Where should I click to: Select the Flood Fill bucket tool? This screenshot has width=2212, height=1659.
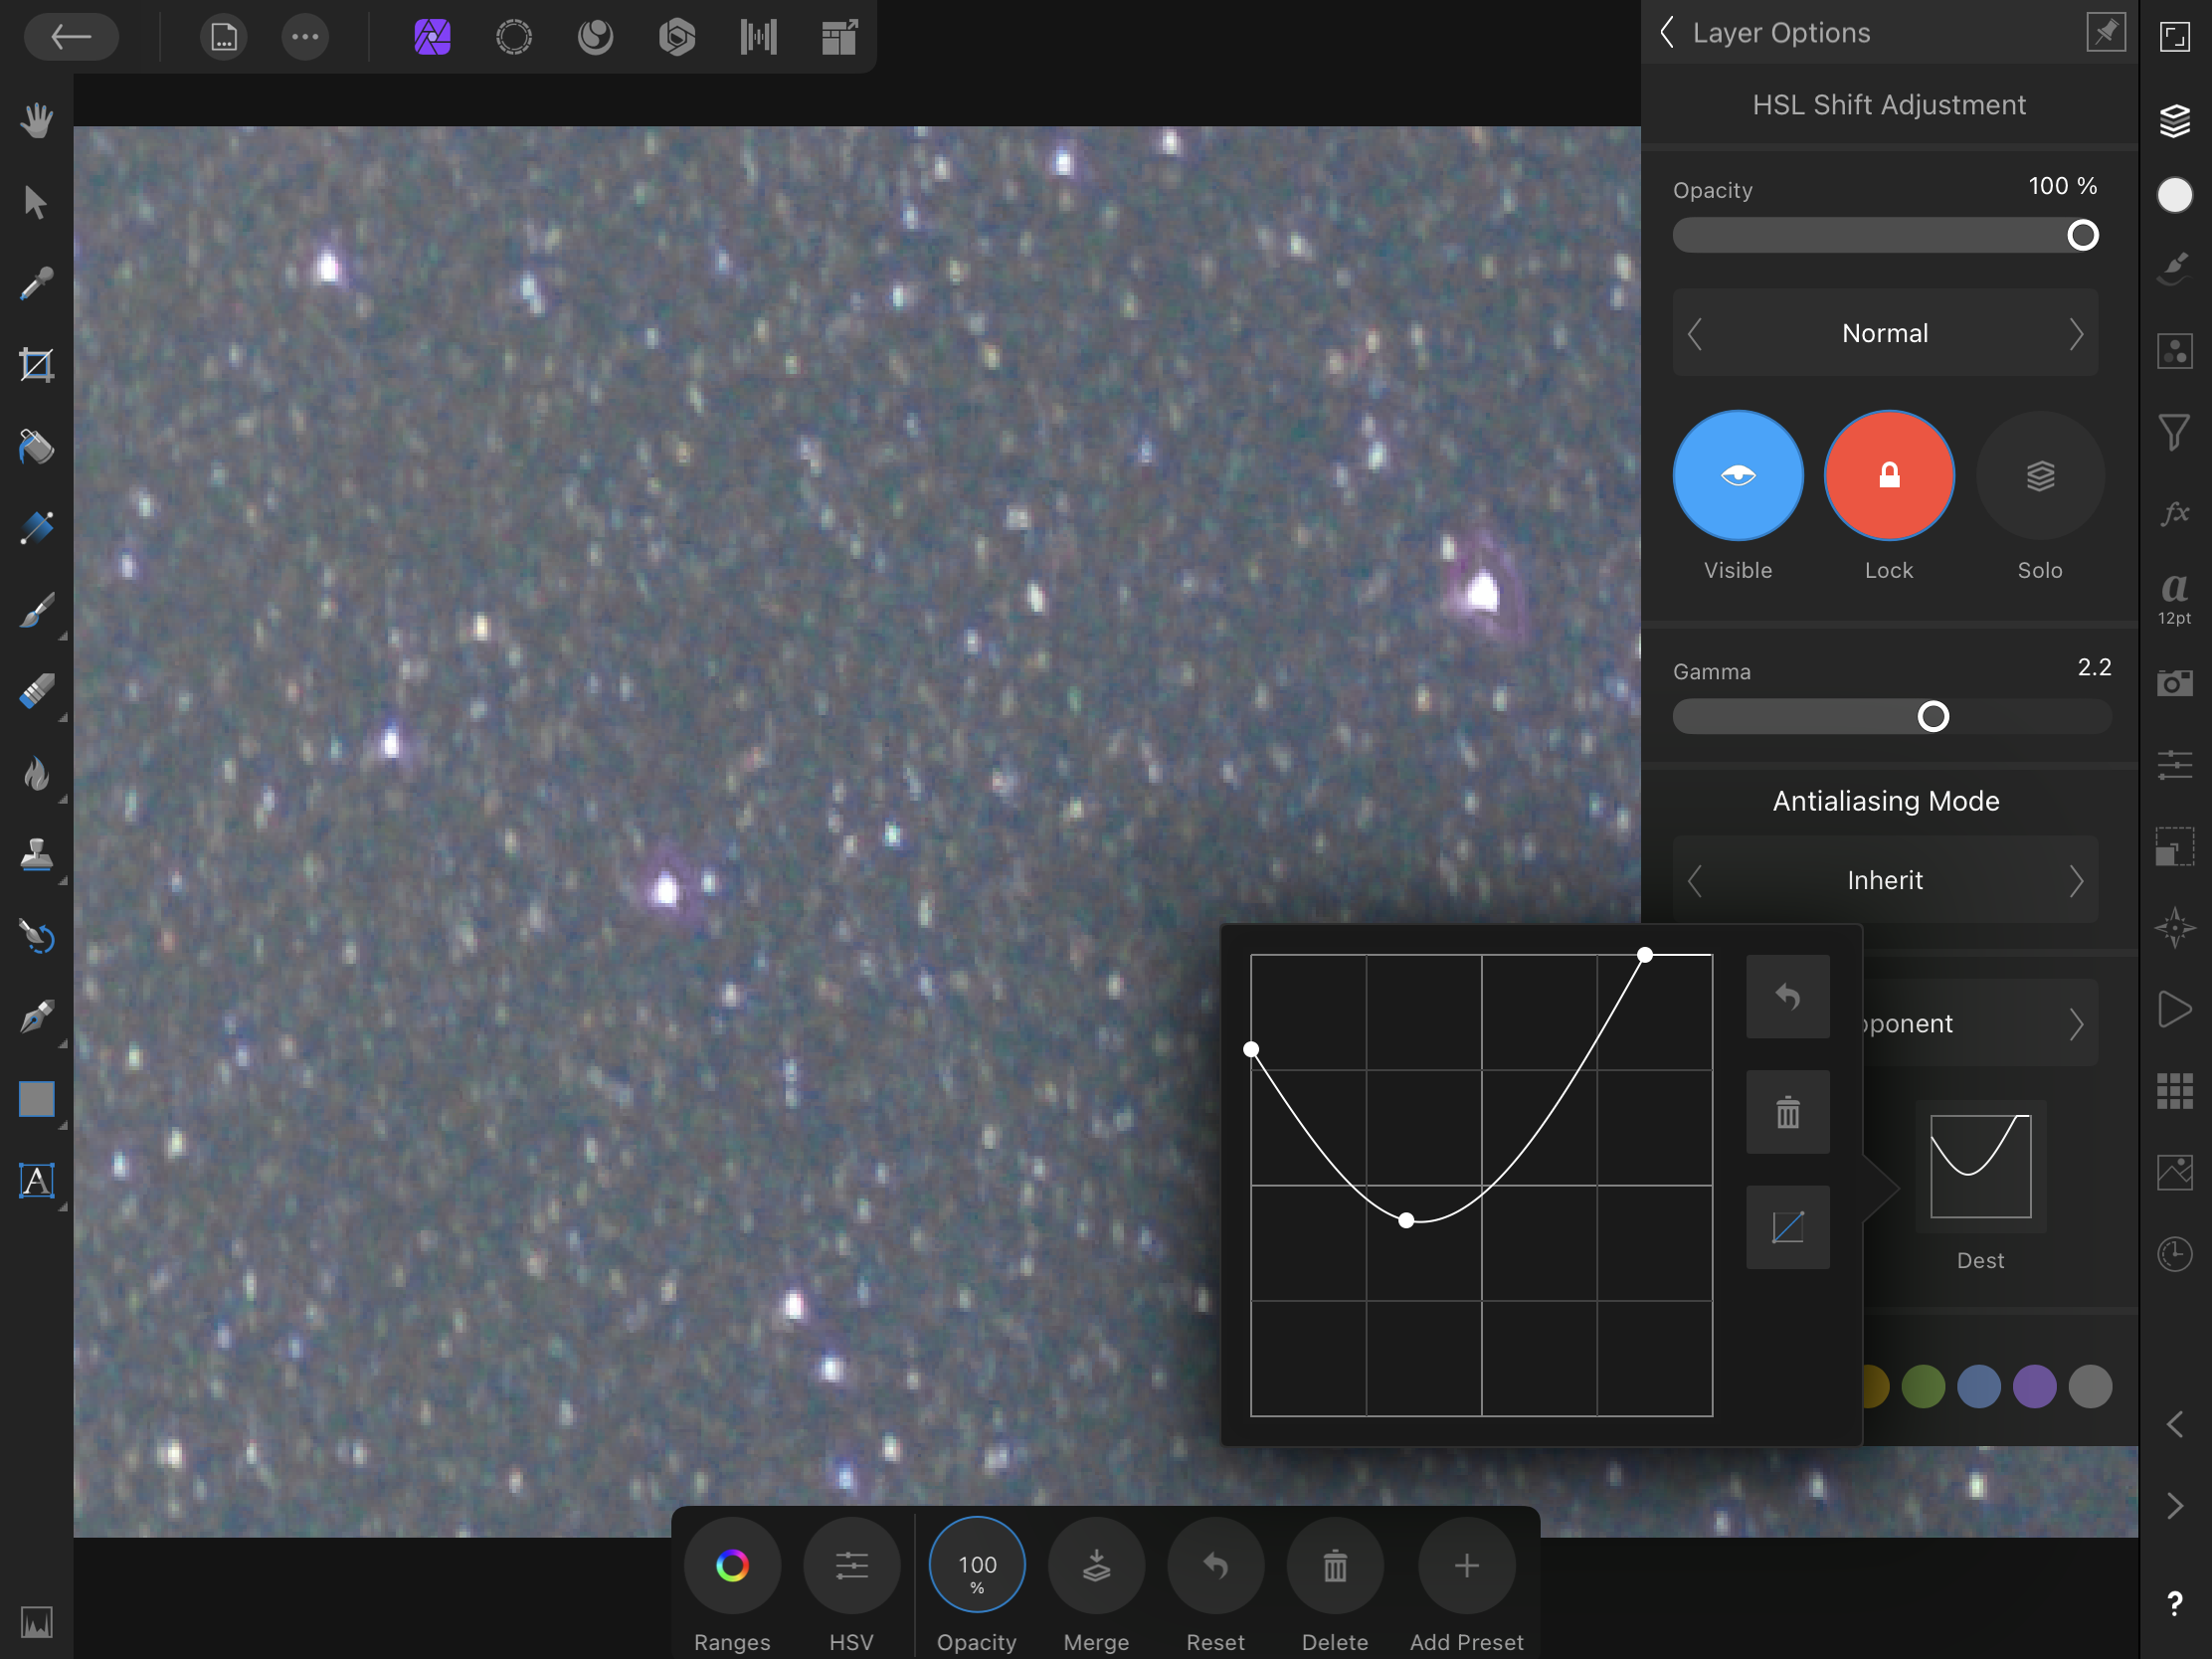37,447
